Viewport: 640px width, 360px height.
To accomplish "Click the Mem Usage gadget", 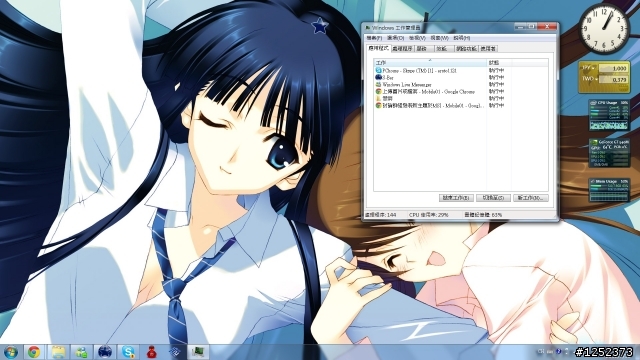I will tap(609, 190).
